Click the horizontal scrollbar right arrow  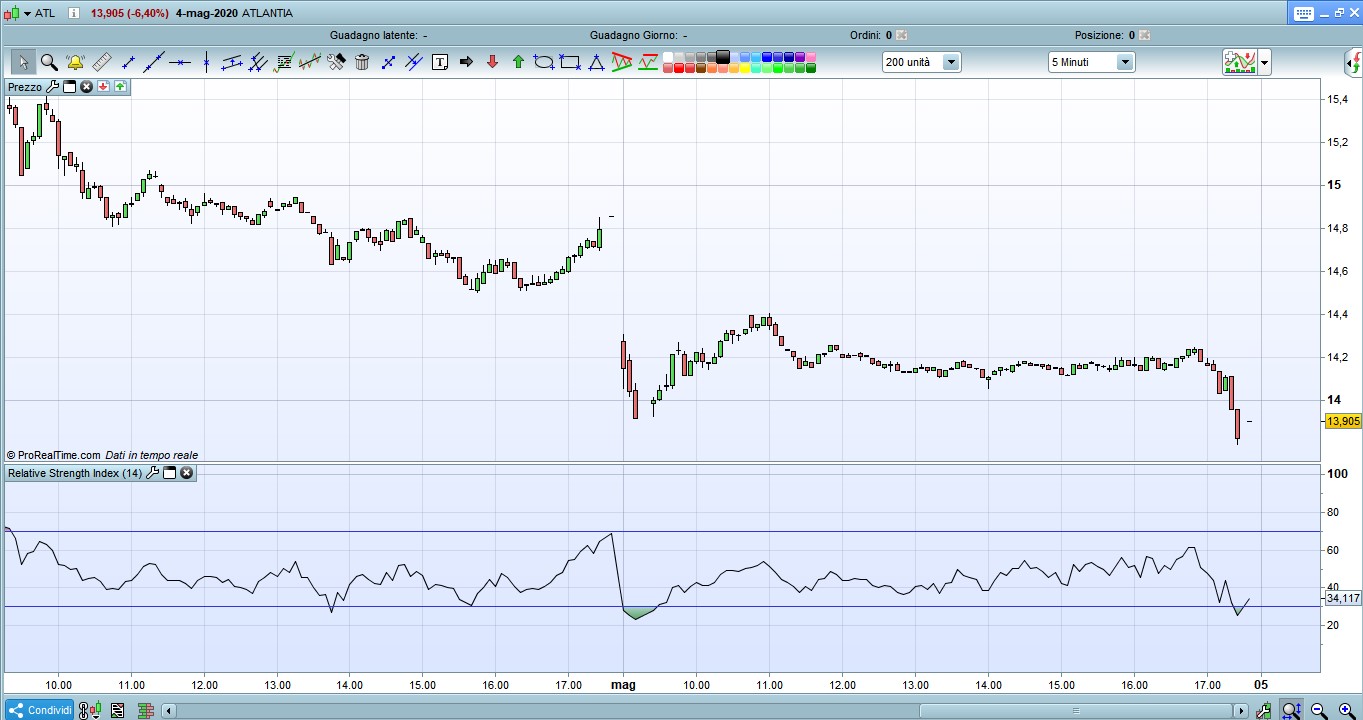(x=1241, y=711)
